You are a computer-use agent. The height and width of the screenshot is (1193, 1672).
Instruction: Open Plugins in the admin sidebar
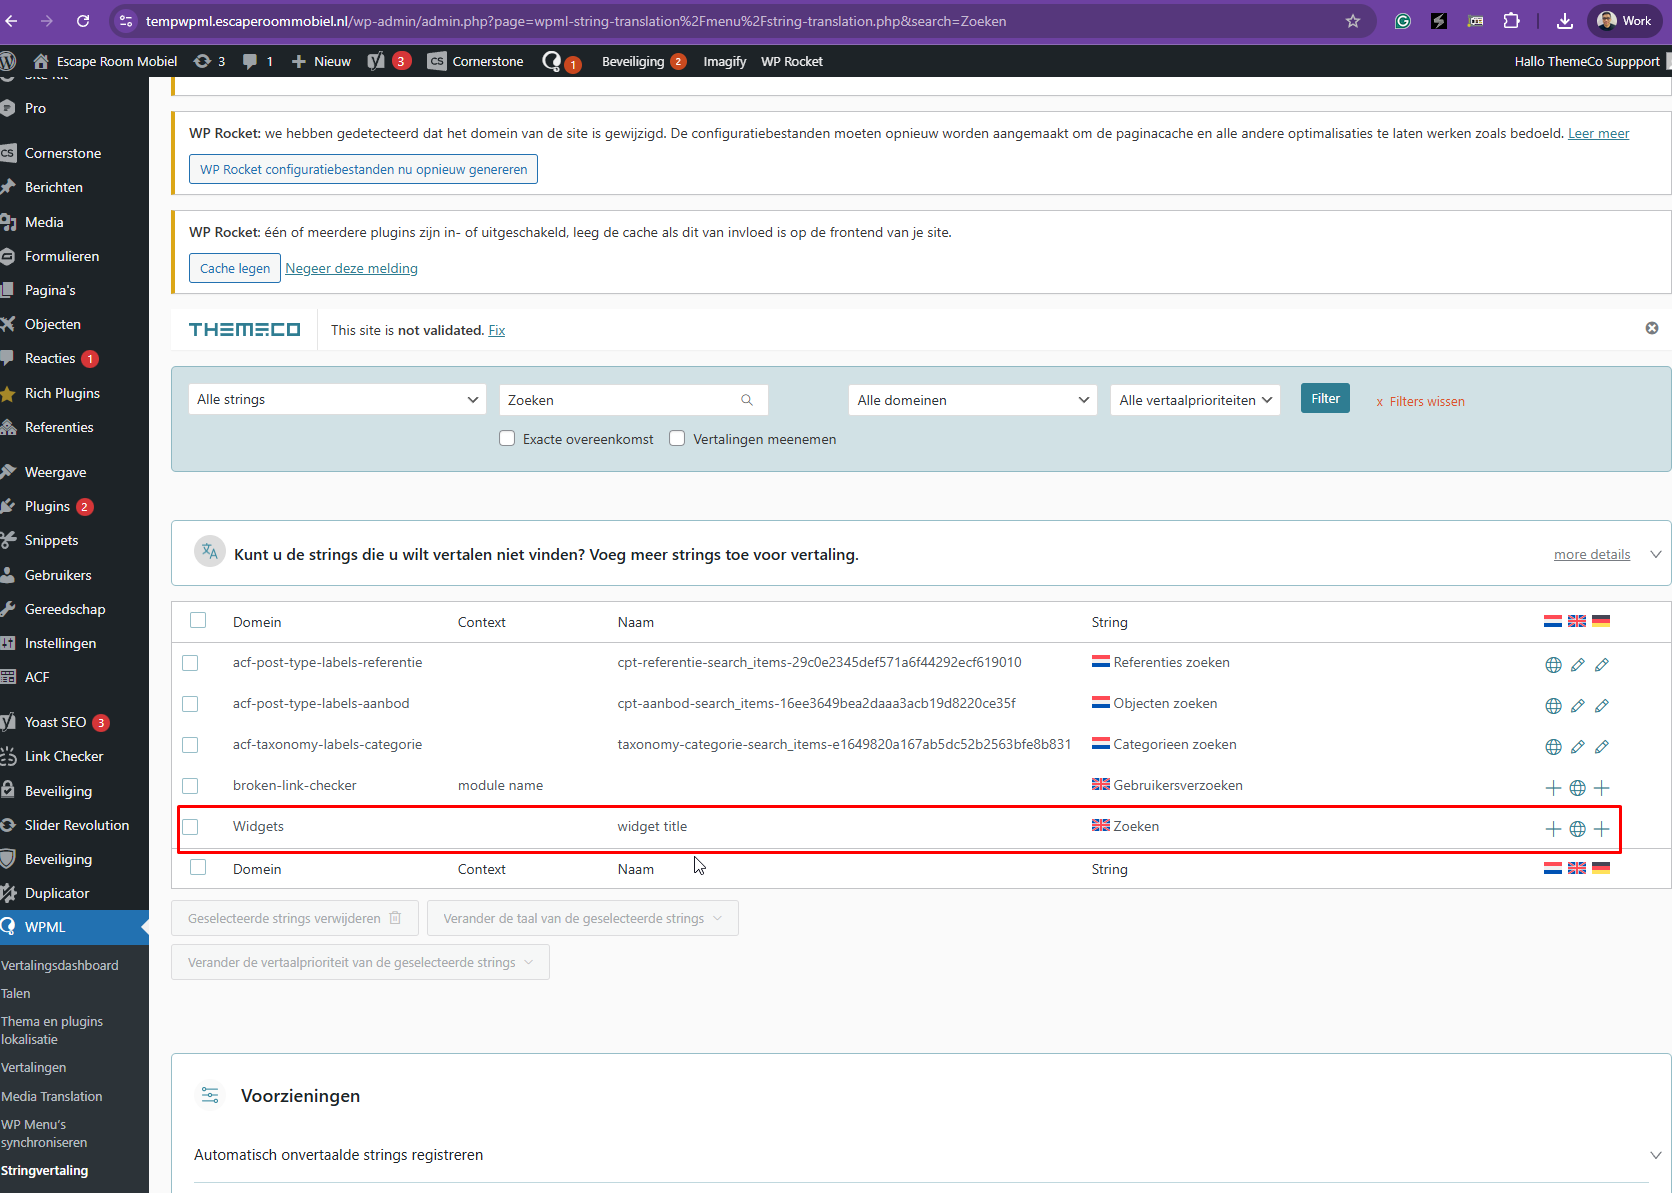coord(47,506)
